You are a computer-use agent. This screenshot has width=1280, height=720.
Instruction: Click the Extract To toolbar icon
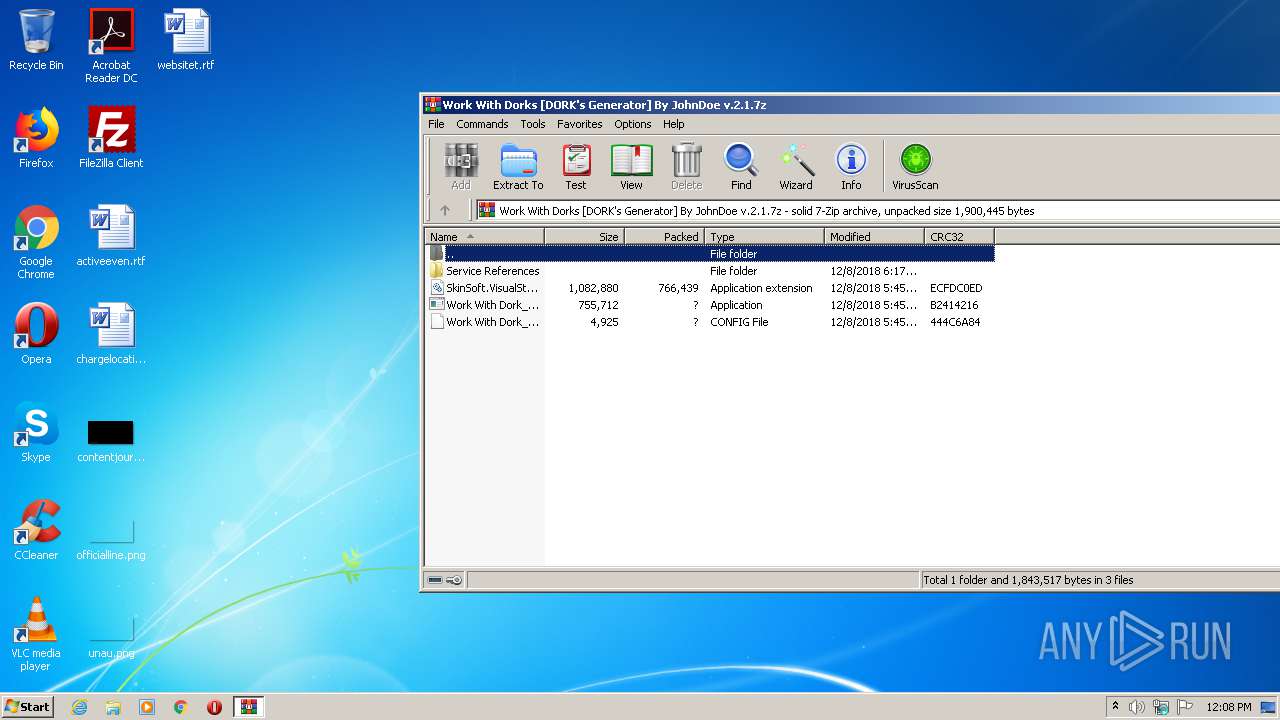(518, 166)
